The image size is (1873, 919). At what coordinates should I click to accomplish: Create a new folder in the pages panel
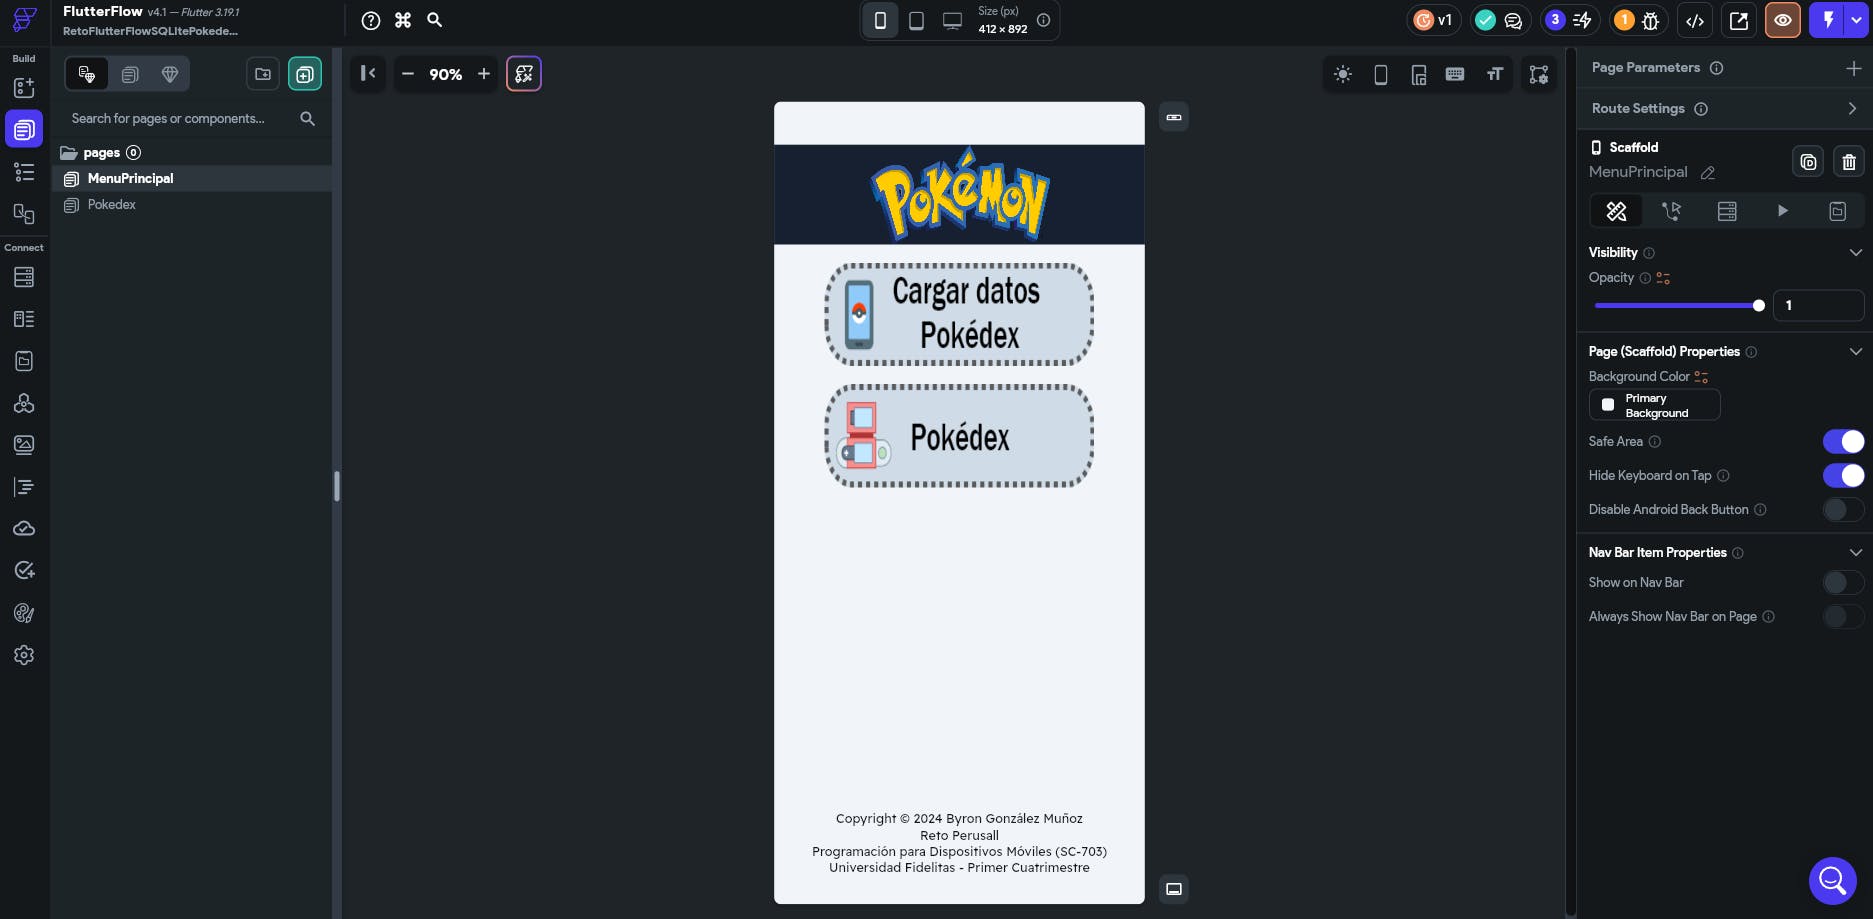coord(263,74)
